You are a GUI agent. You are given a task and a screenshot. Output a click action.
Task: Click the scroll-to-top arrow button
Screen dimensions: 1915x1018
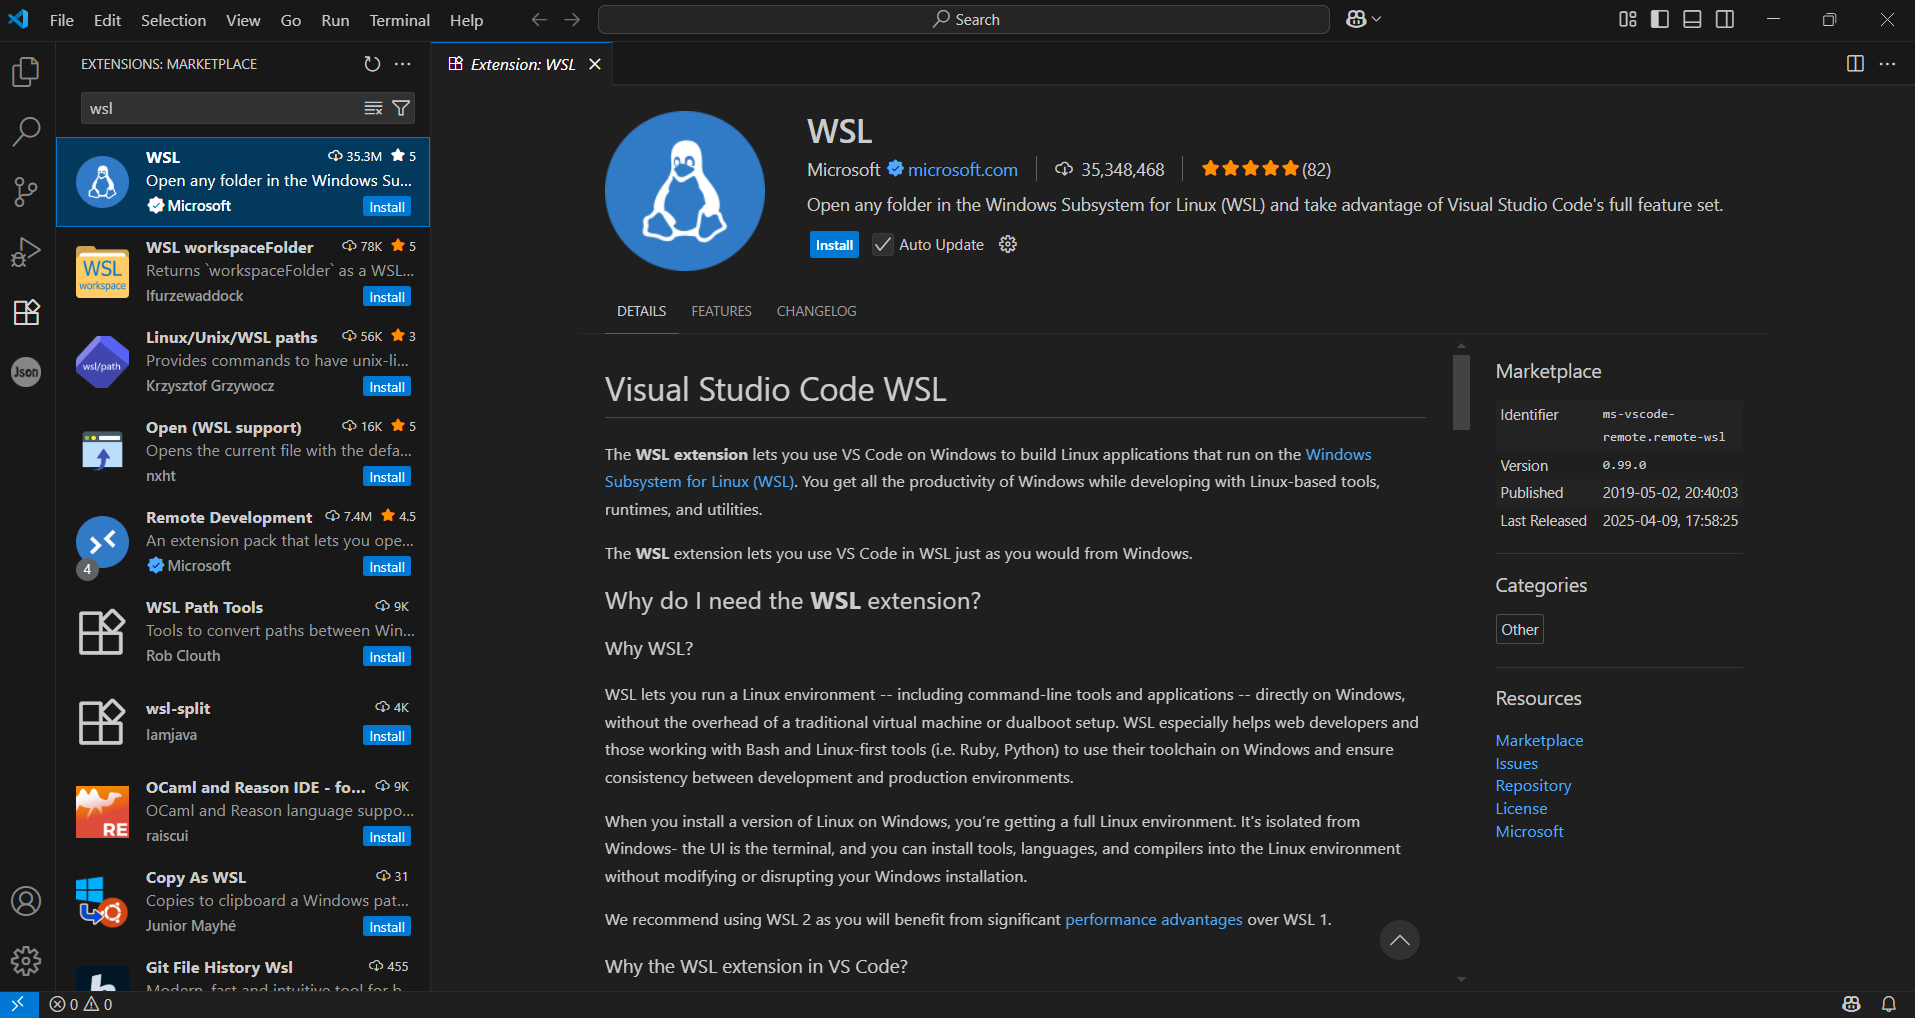pyautogui.click(x=1400, y=940)
